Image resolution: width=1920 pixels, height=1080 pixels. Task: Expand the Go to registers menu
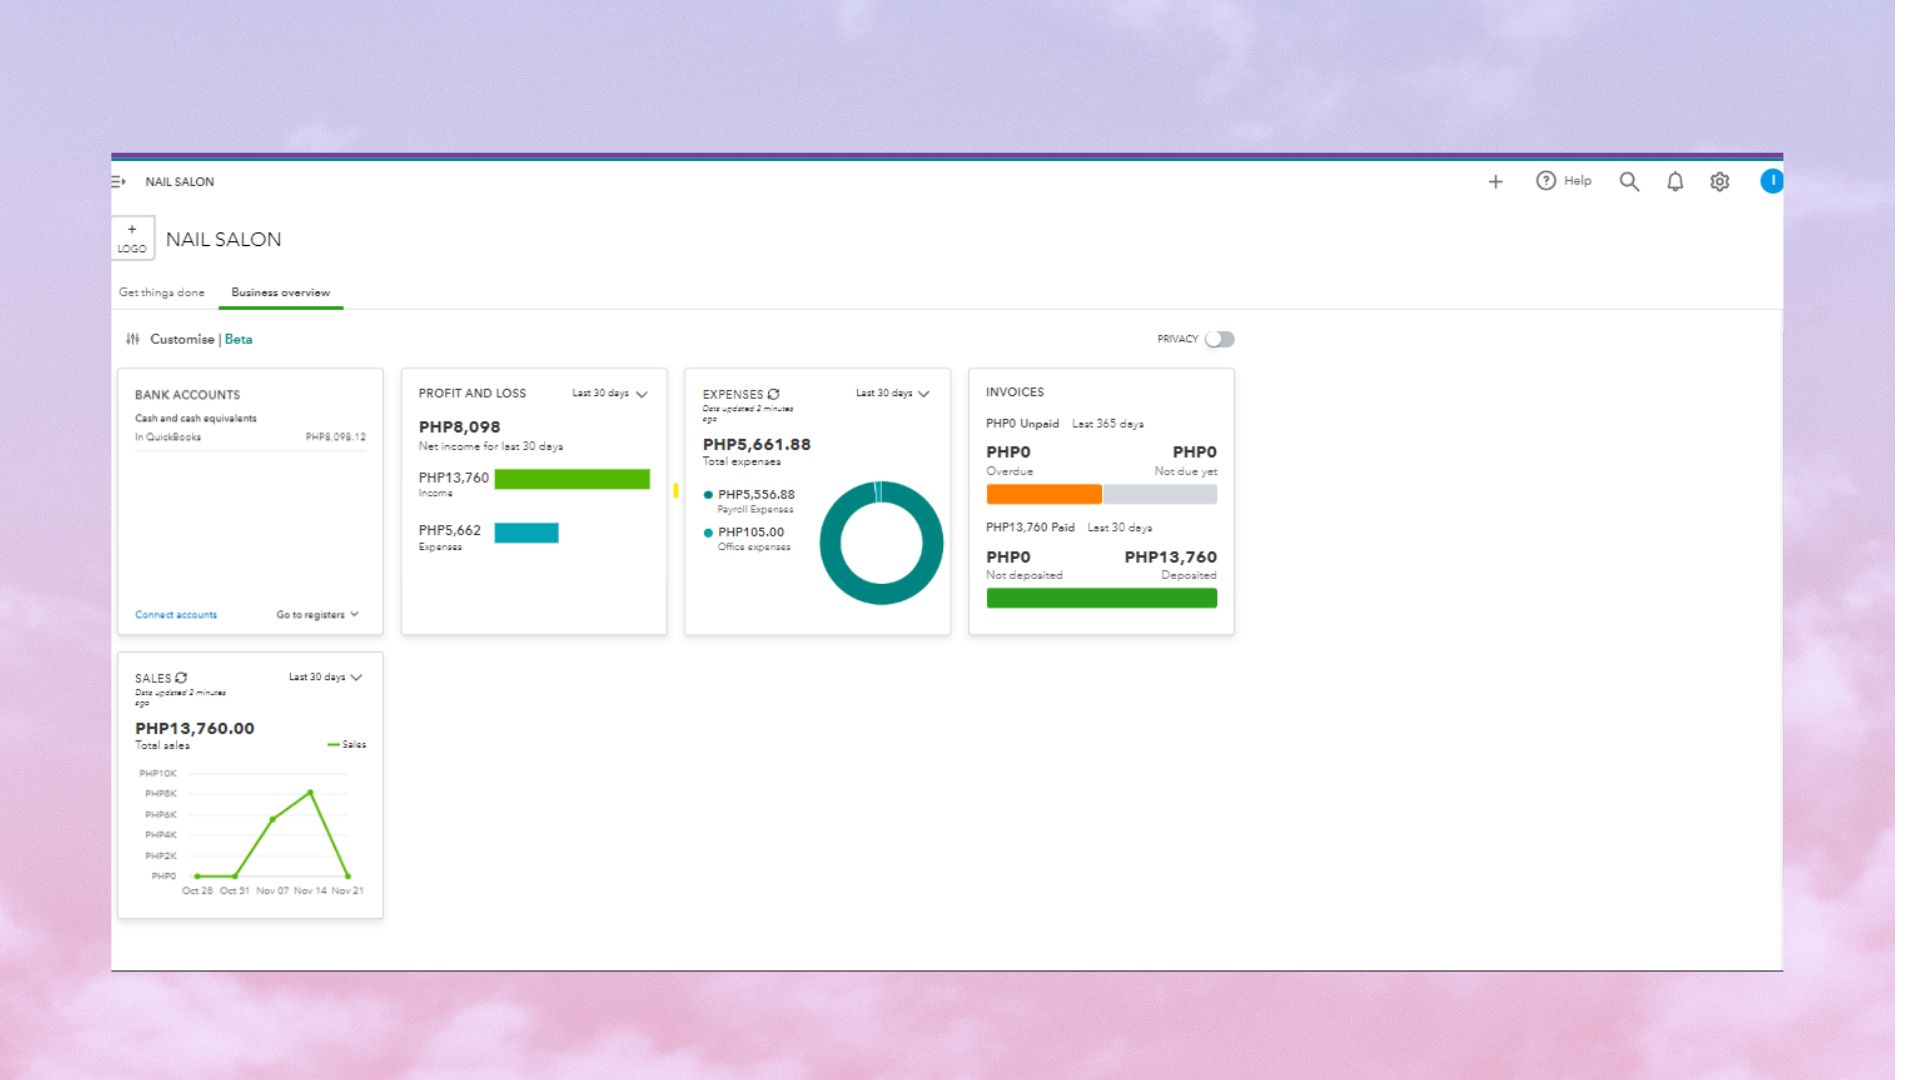click(x=317, y=615)
